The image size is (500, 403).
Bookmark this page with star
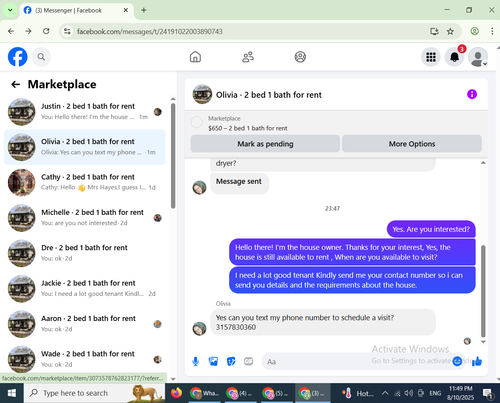pos(450,31)
